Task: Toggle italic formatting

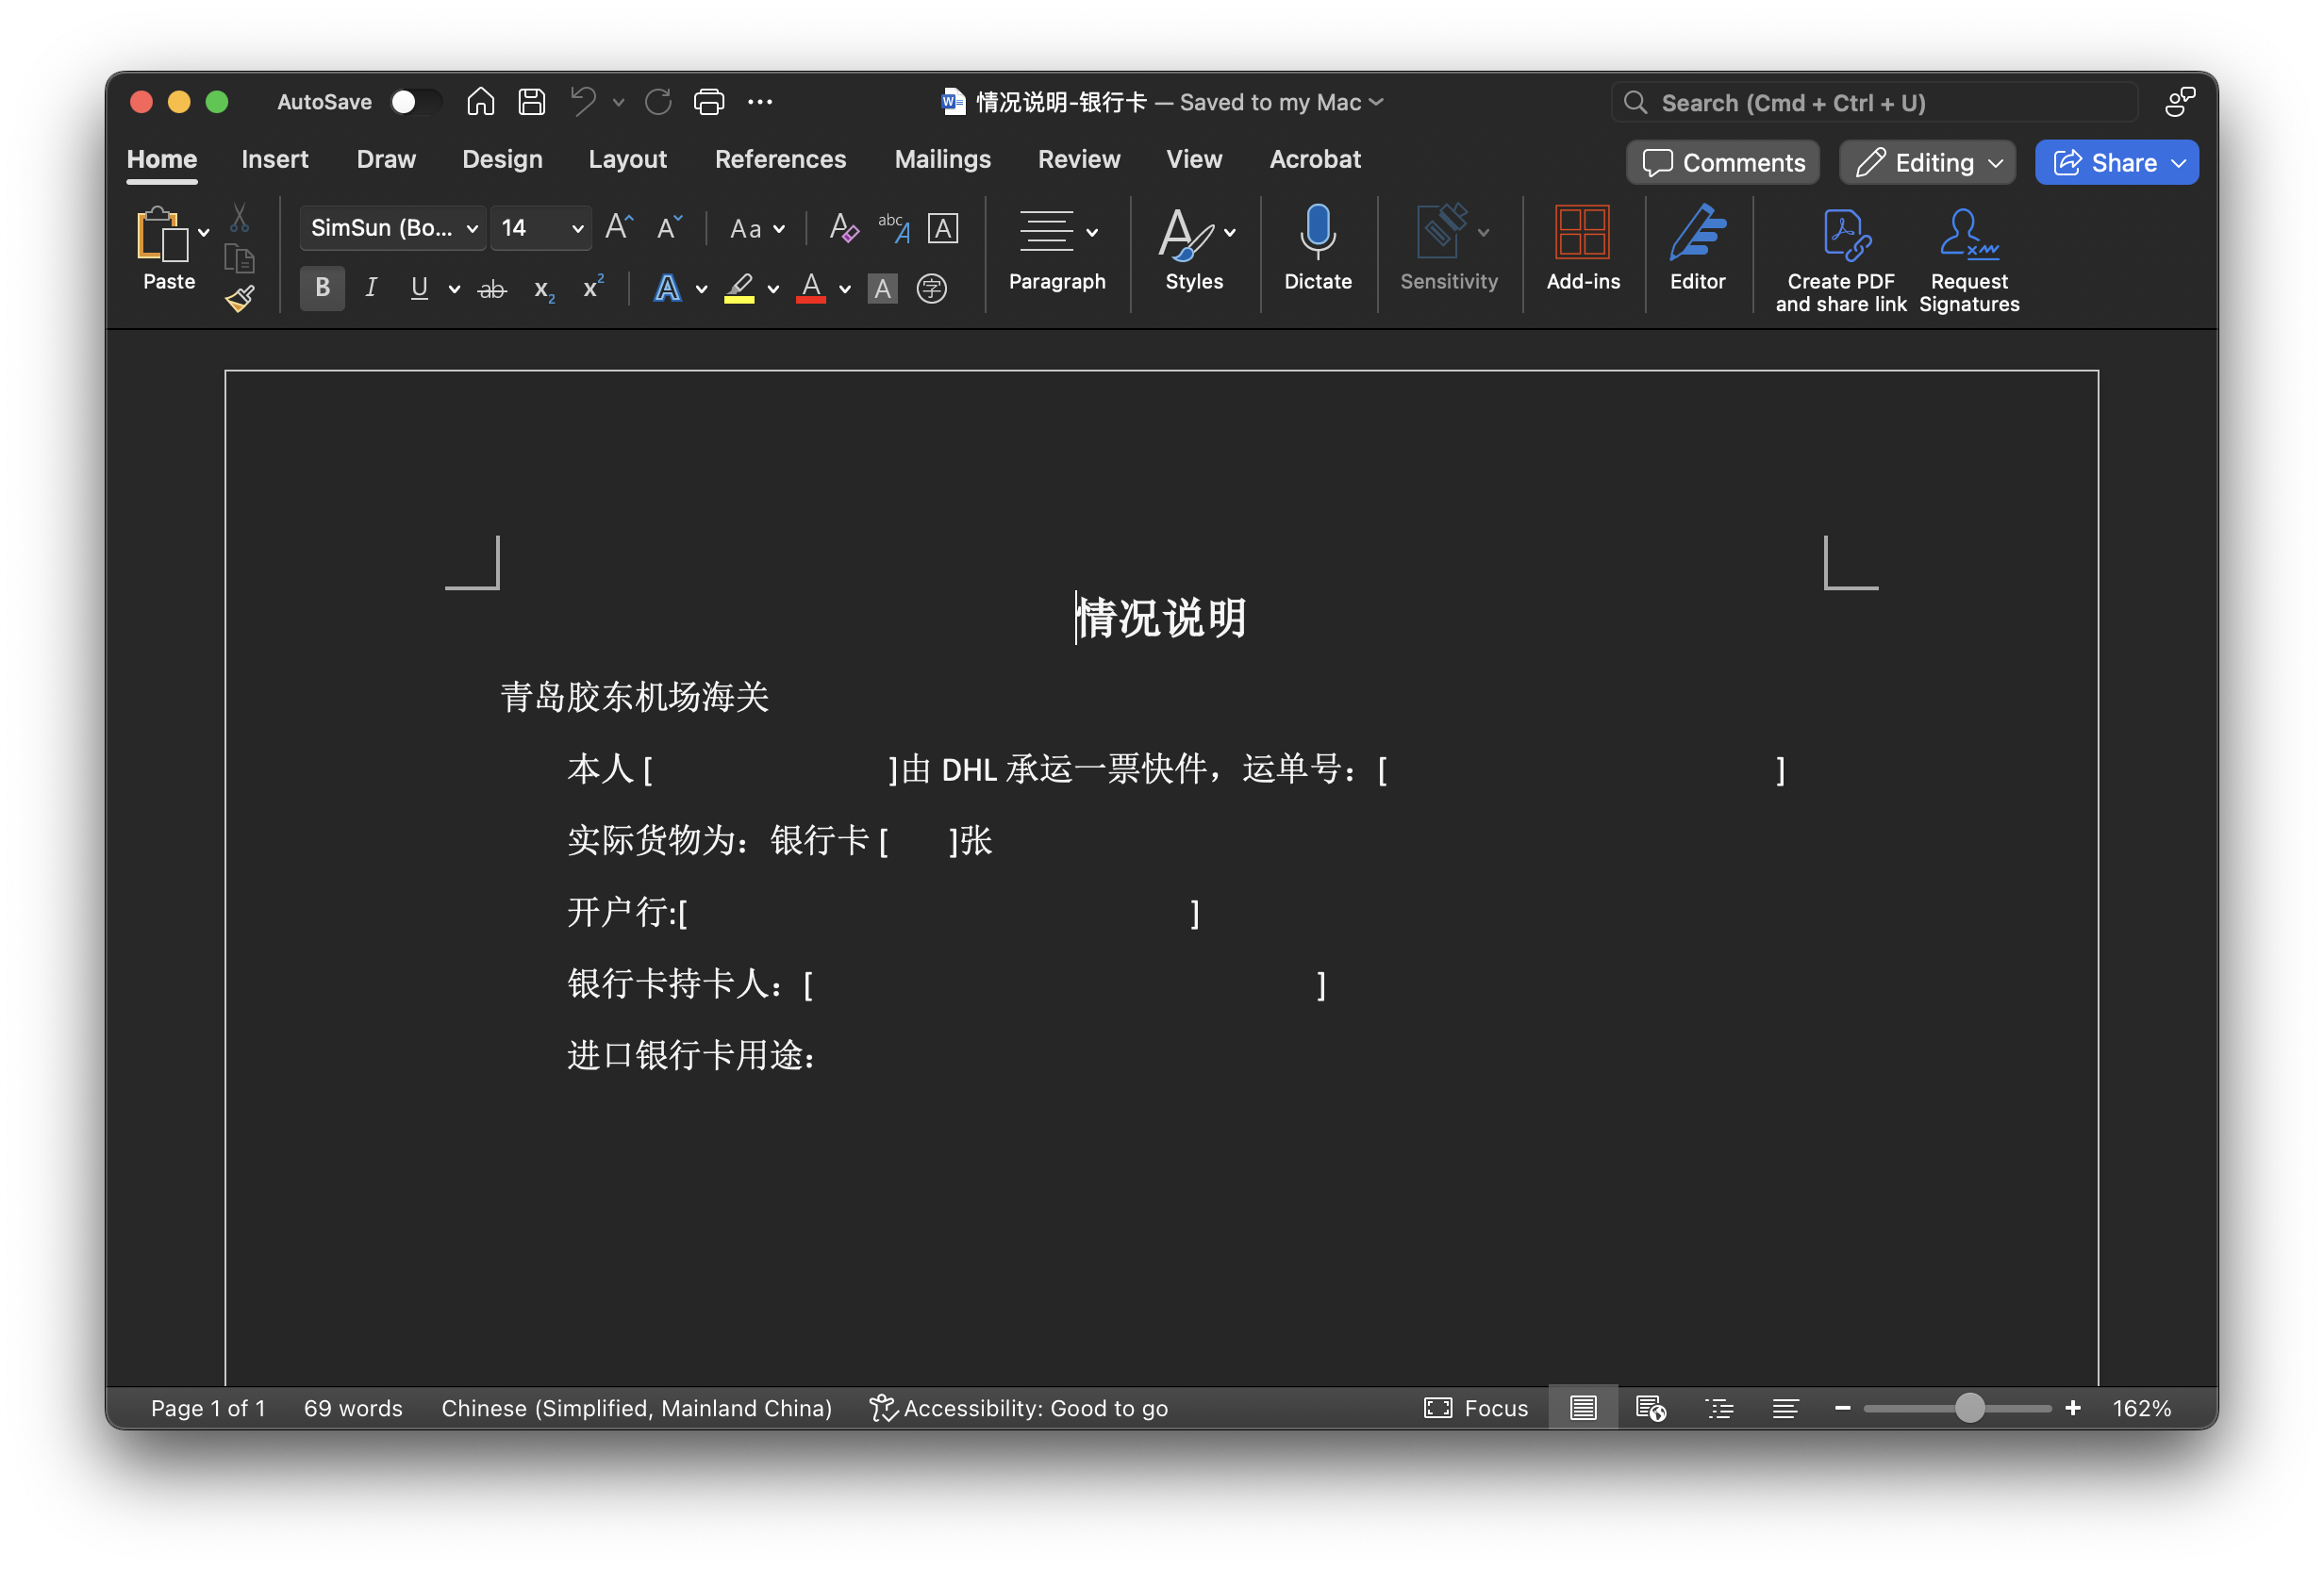Action: [371, 289]
